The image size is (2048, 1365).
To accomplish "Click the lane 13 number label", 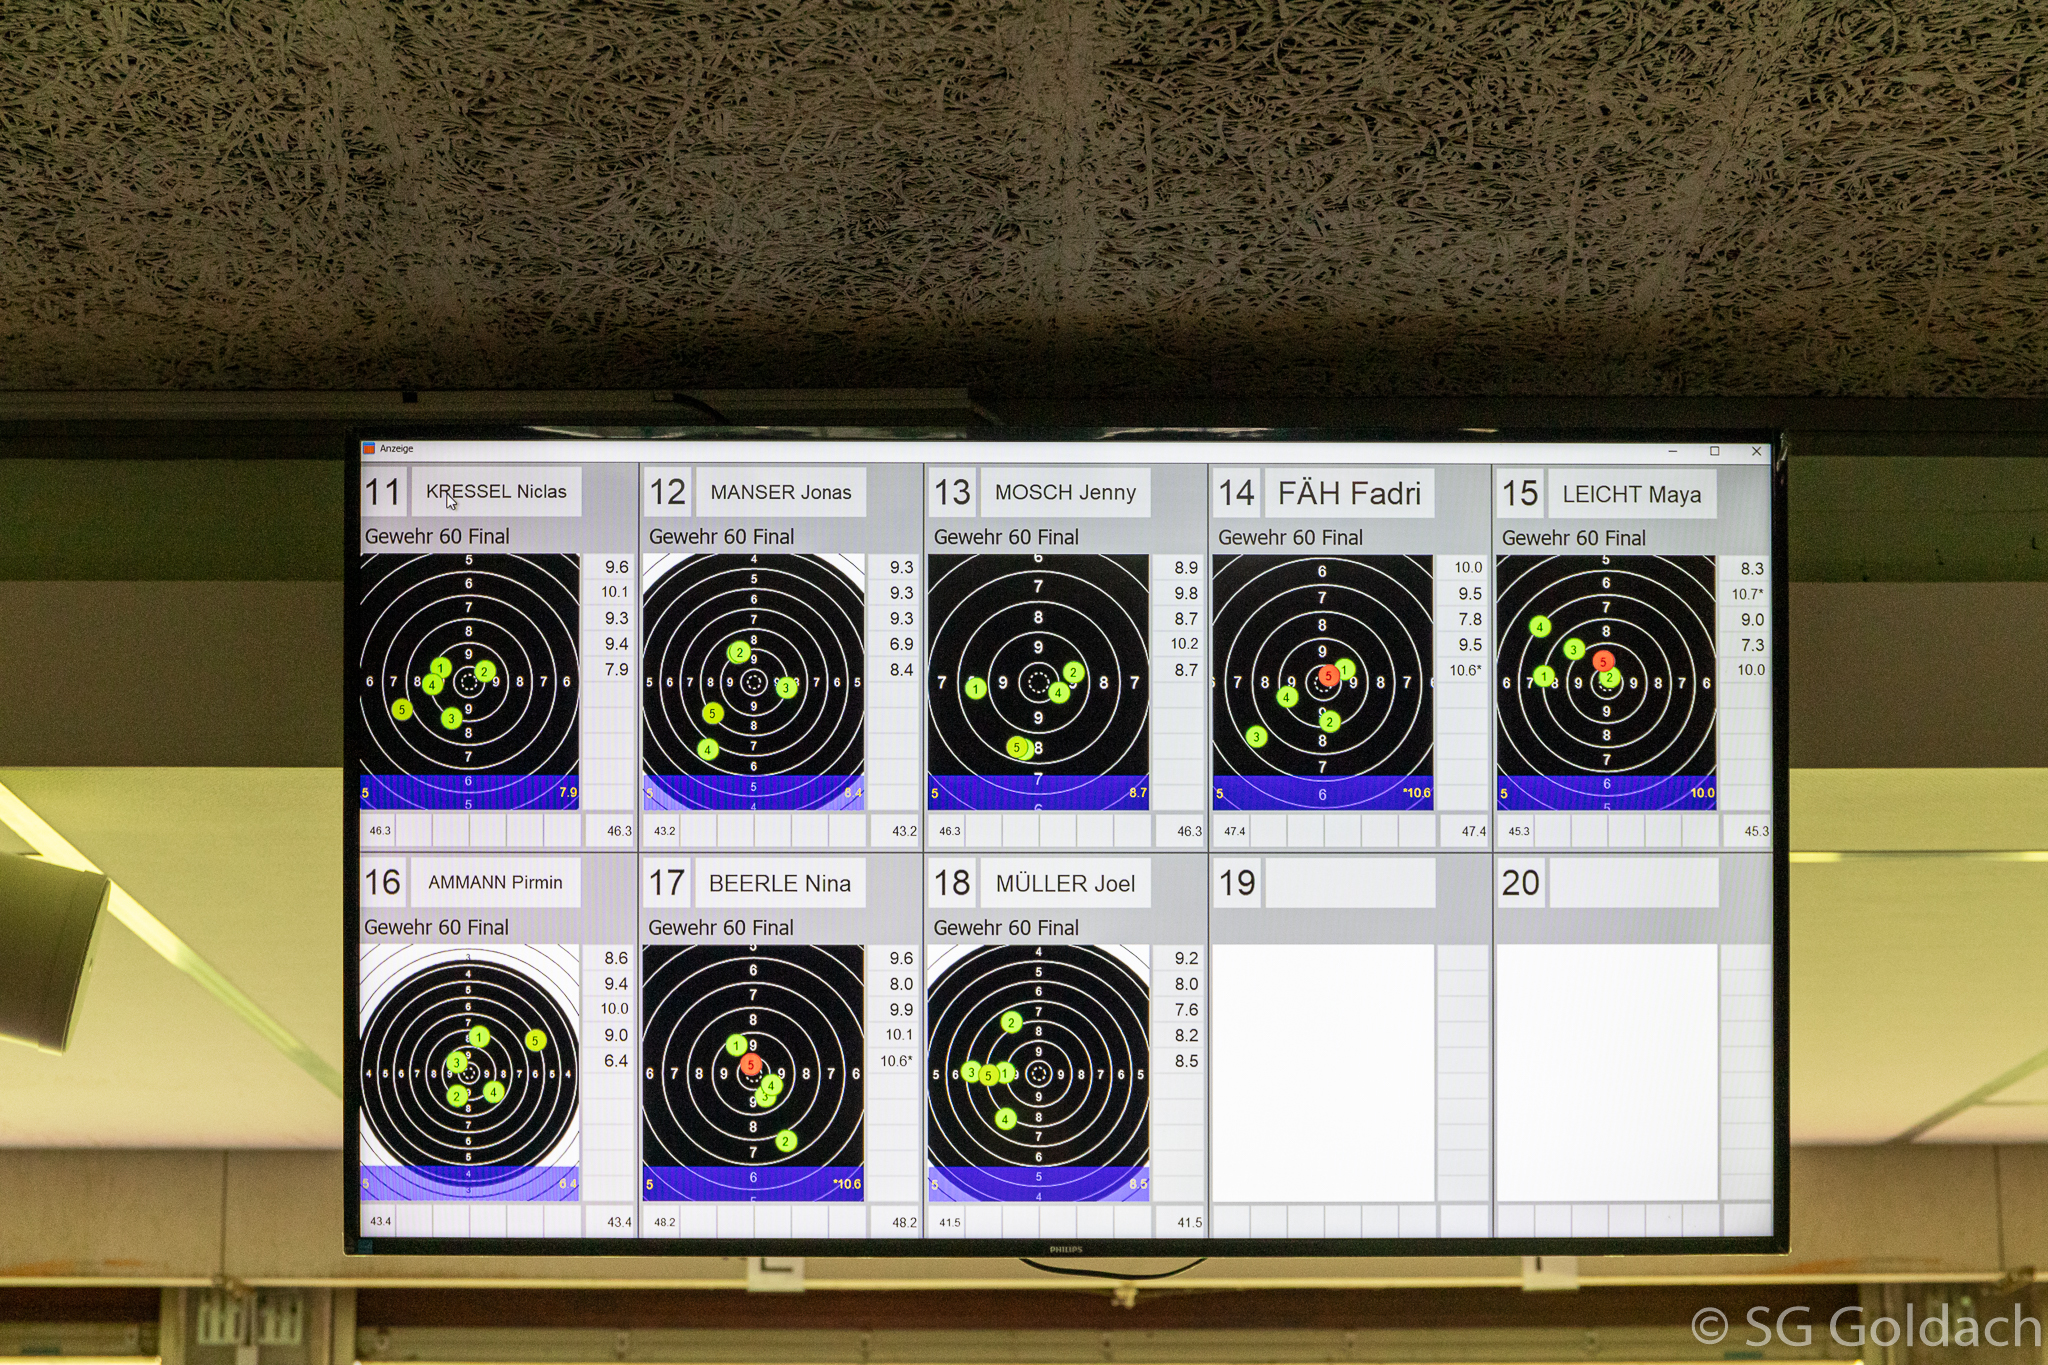I will 952,492.
